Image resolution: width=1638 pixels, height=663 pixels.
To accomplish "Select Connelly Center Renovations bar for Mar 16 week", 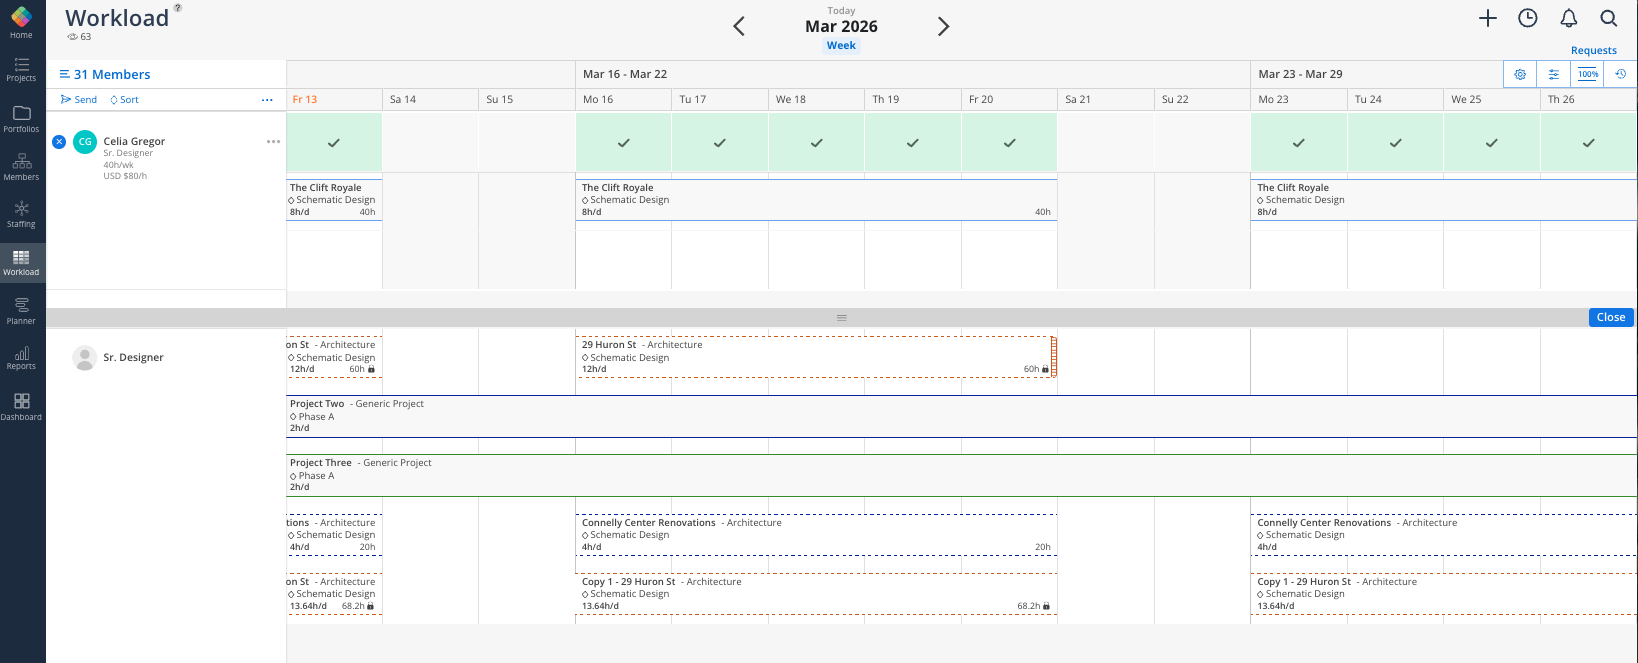I will pyautogui.click(x=816, y=535).
